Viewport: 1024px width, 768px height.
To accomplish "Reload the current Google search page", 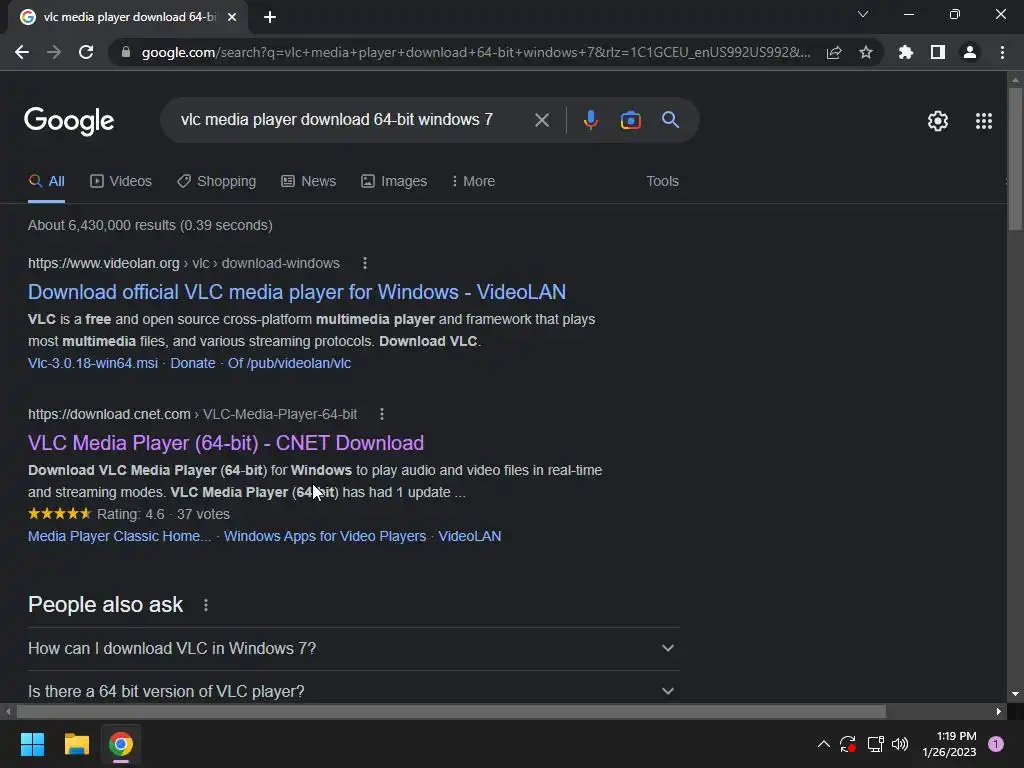I will click(x=86, y=52).
